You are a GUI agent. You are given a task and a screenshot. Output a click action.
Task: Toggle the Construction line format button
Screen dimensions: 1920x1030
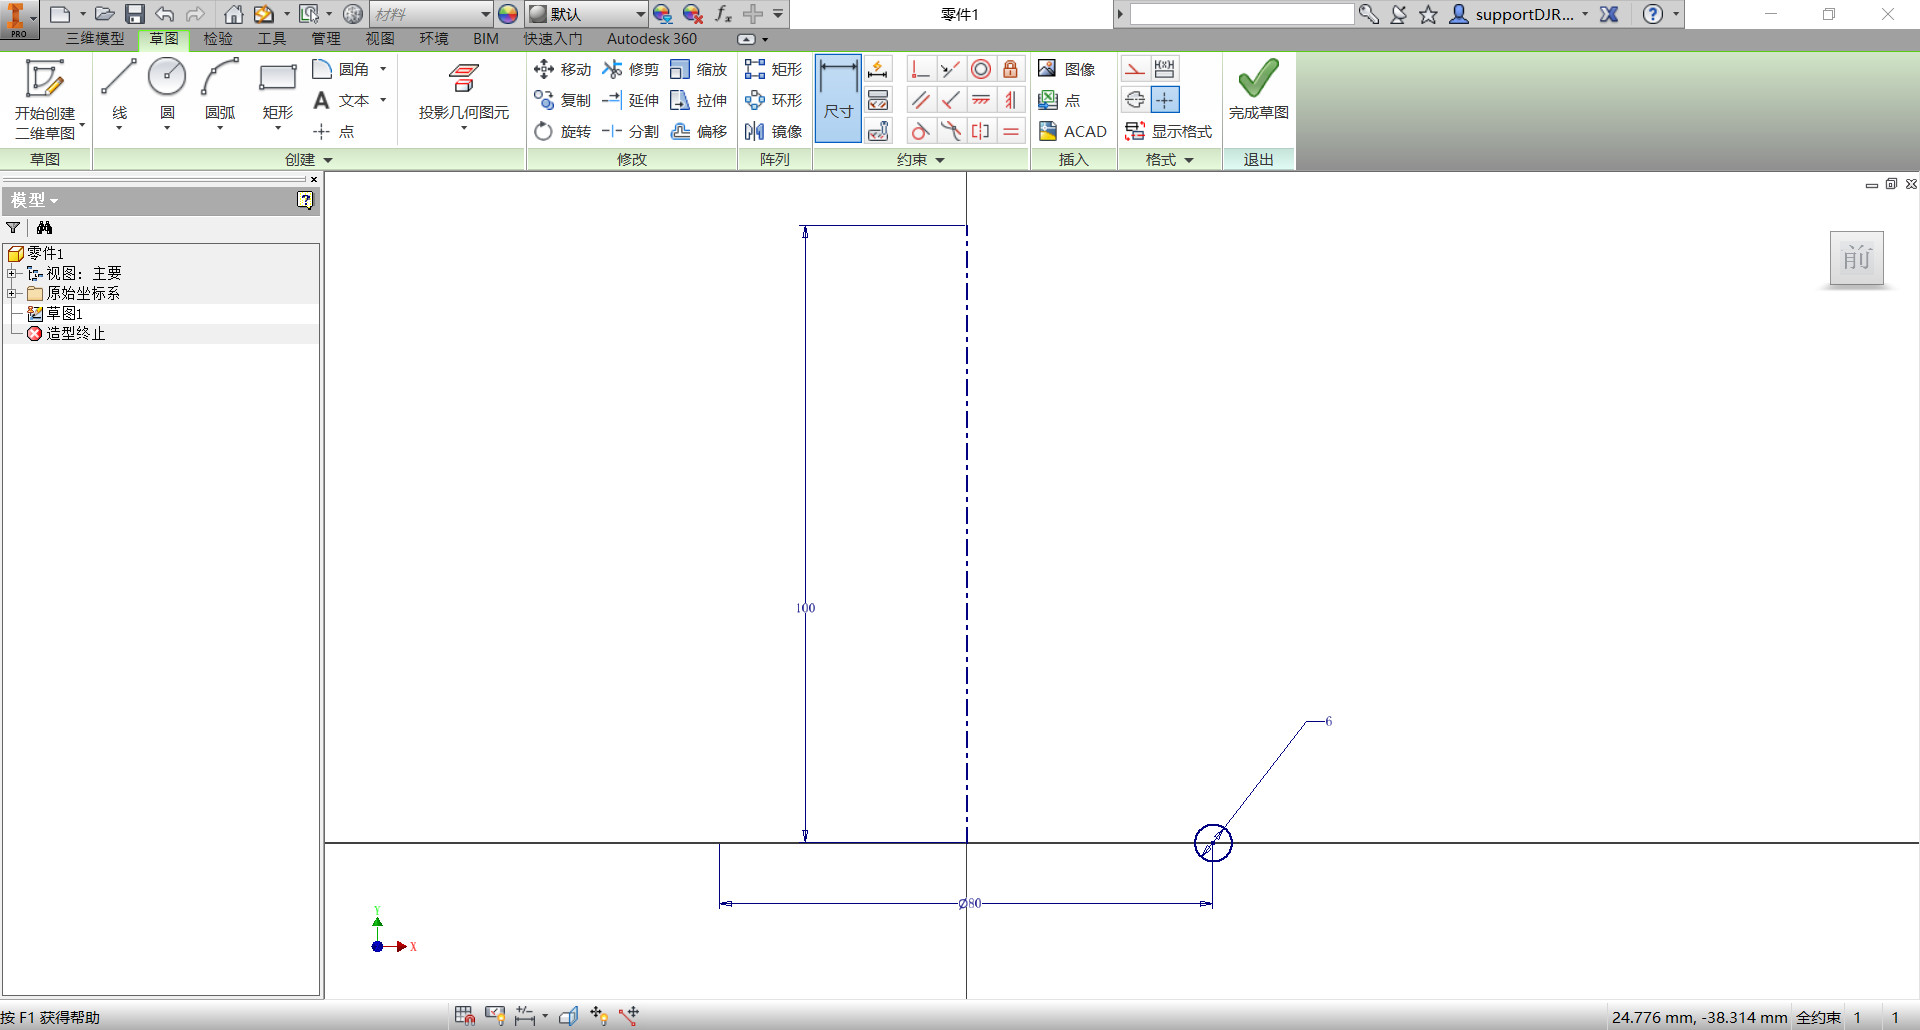(1134, 69)
